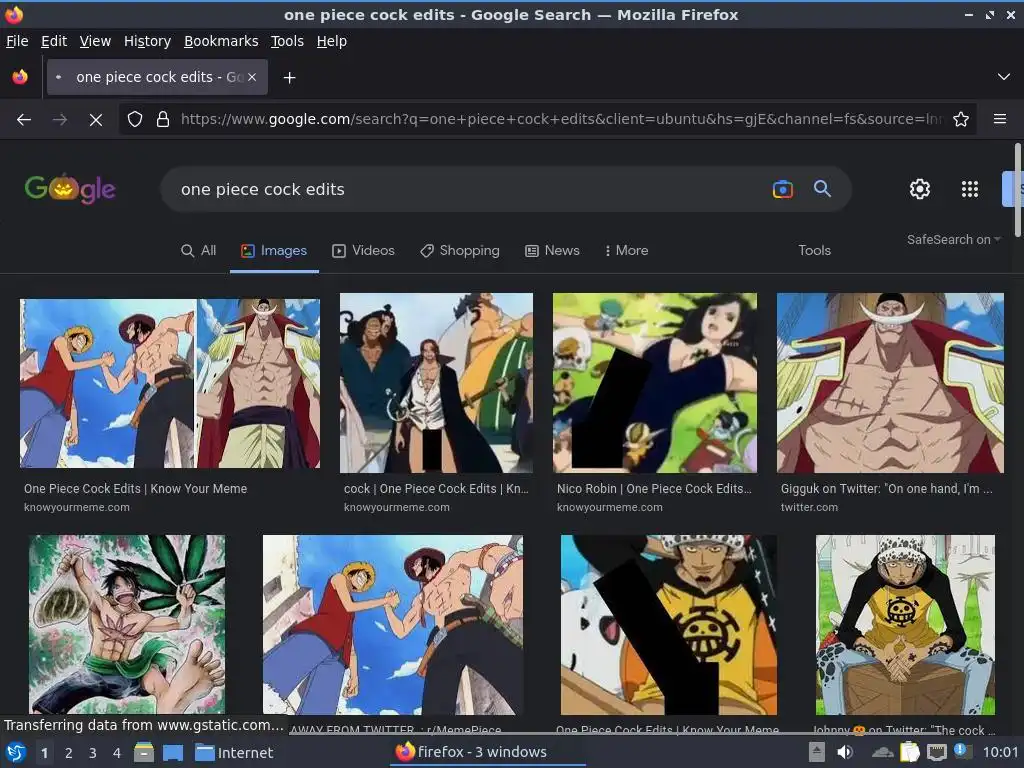Open Google quick settings gear
1024x768 pixels.
coord(920,189)
